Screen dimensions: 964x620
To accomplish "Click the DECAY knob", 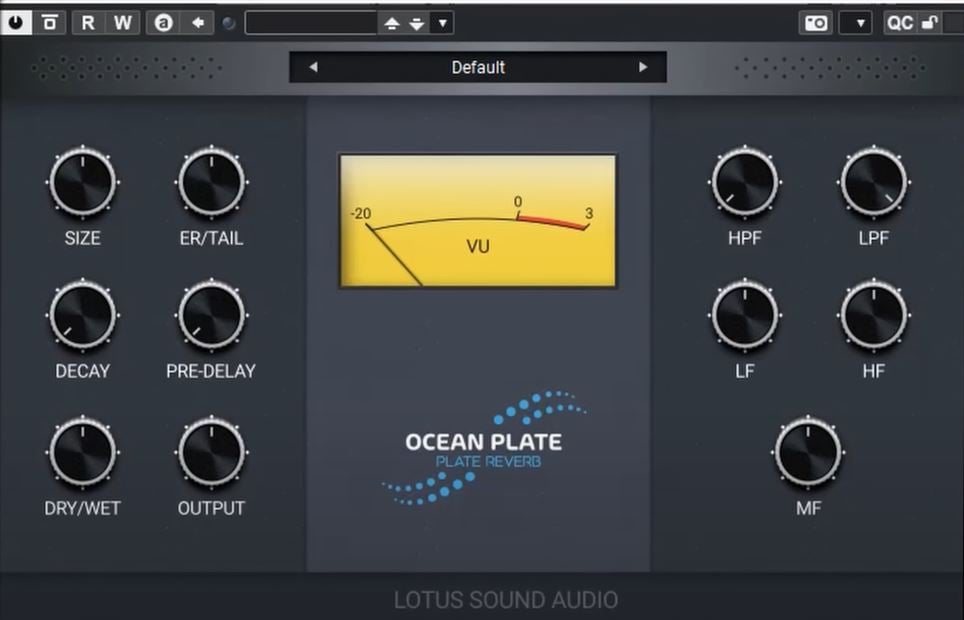I will coord(82,315).
